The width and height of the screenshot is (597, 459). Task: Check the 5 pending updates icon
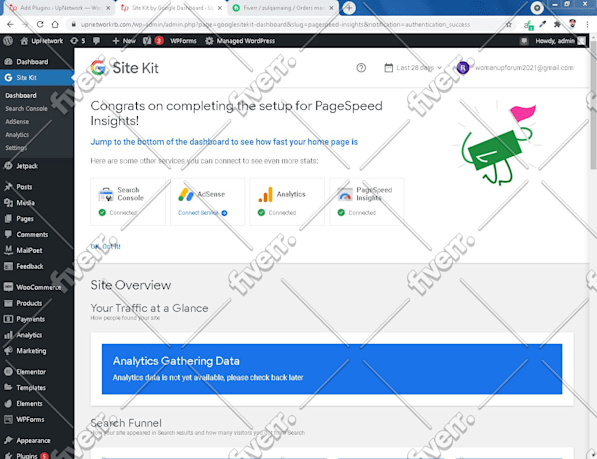click(x=78, y=41)
